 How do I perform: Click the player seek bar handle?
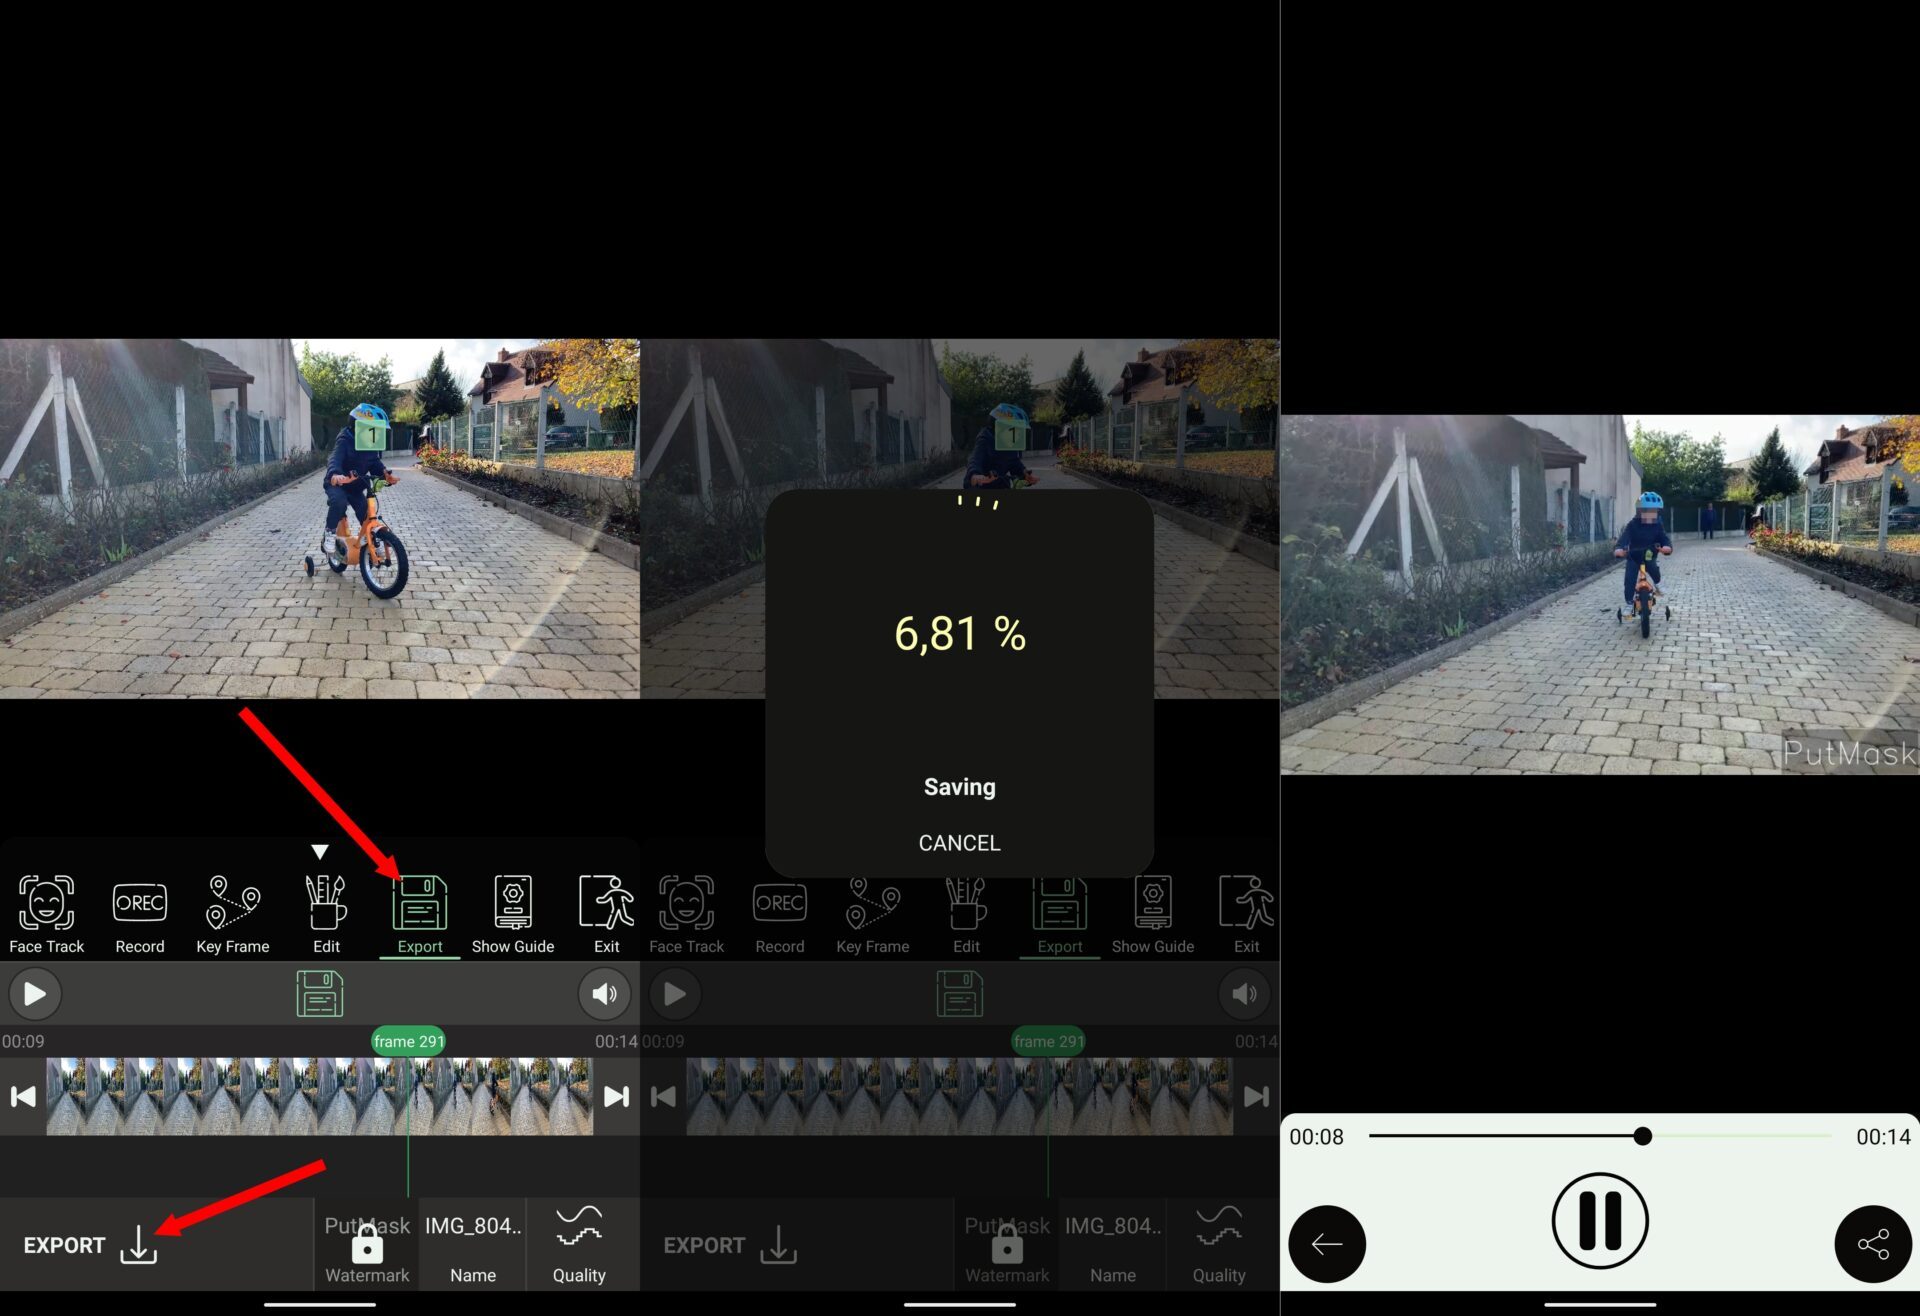1642,1136
